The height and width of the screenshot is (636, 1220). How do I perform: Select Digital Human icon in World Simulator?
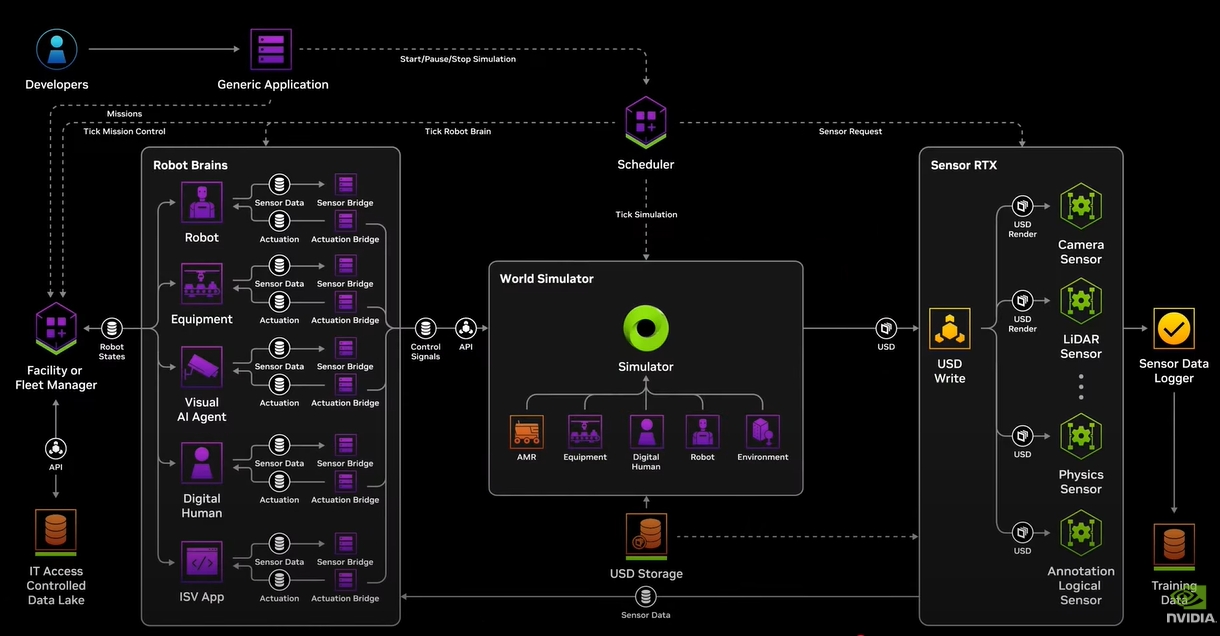[x=646, y=432]
